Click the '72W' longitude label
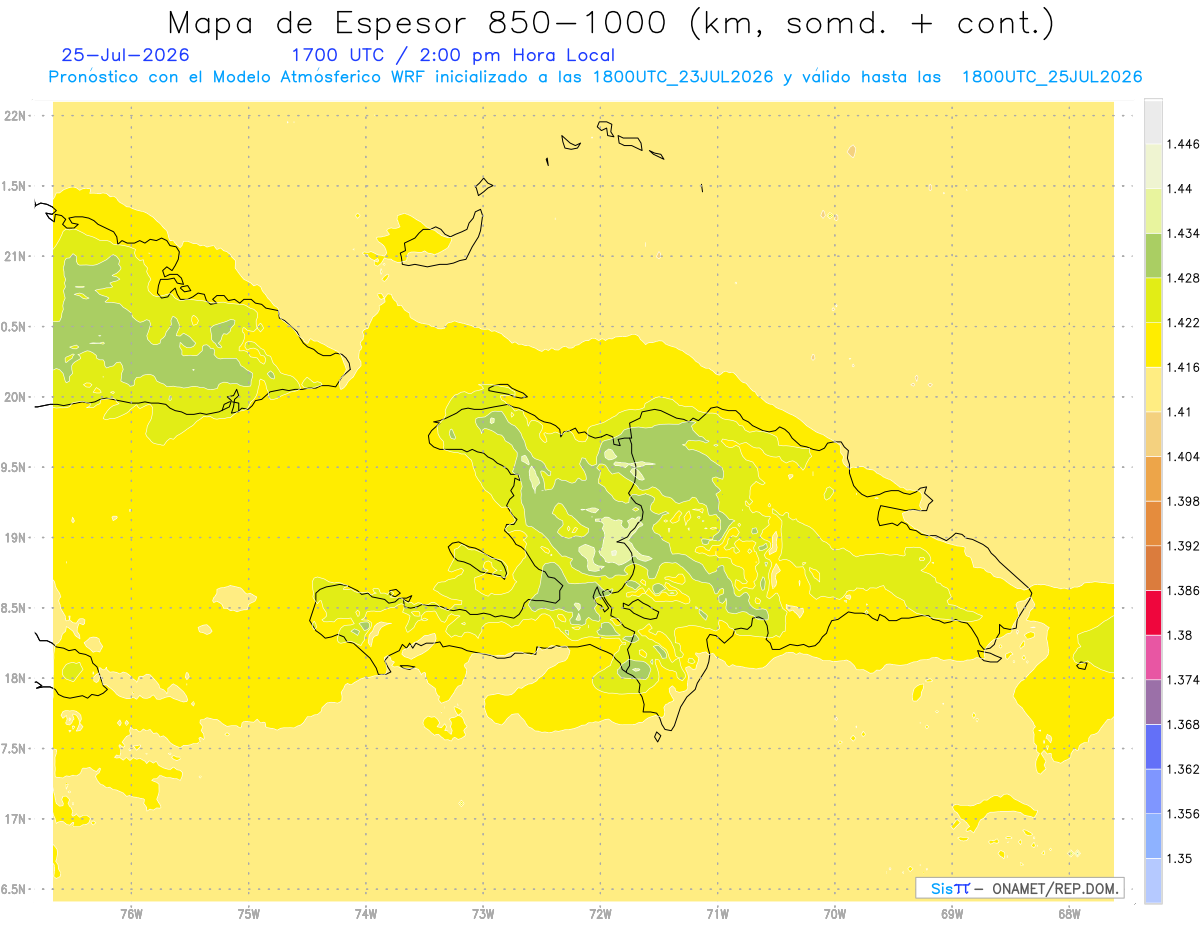Viewport: 1200px width, 927px height. 601,914
